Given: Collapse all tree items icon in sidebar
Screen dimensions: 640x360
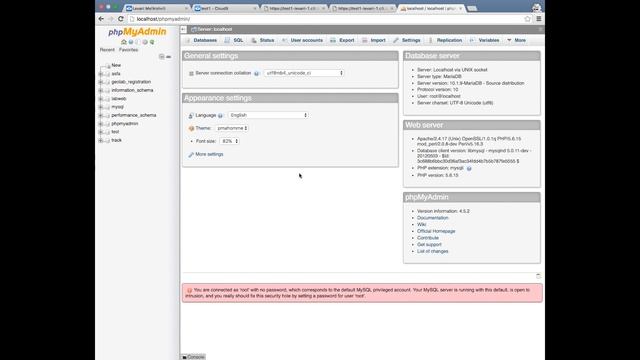Looking at the screenshot, I should click(162, 57).
